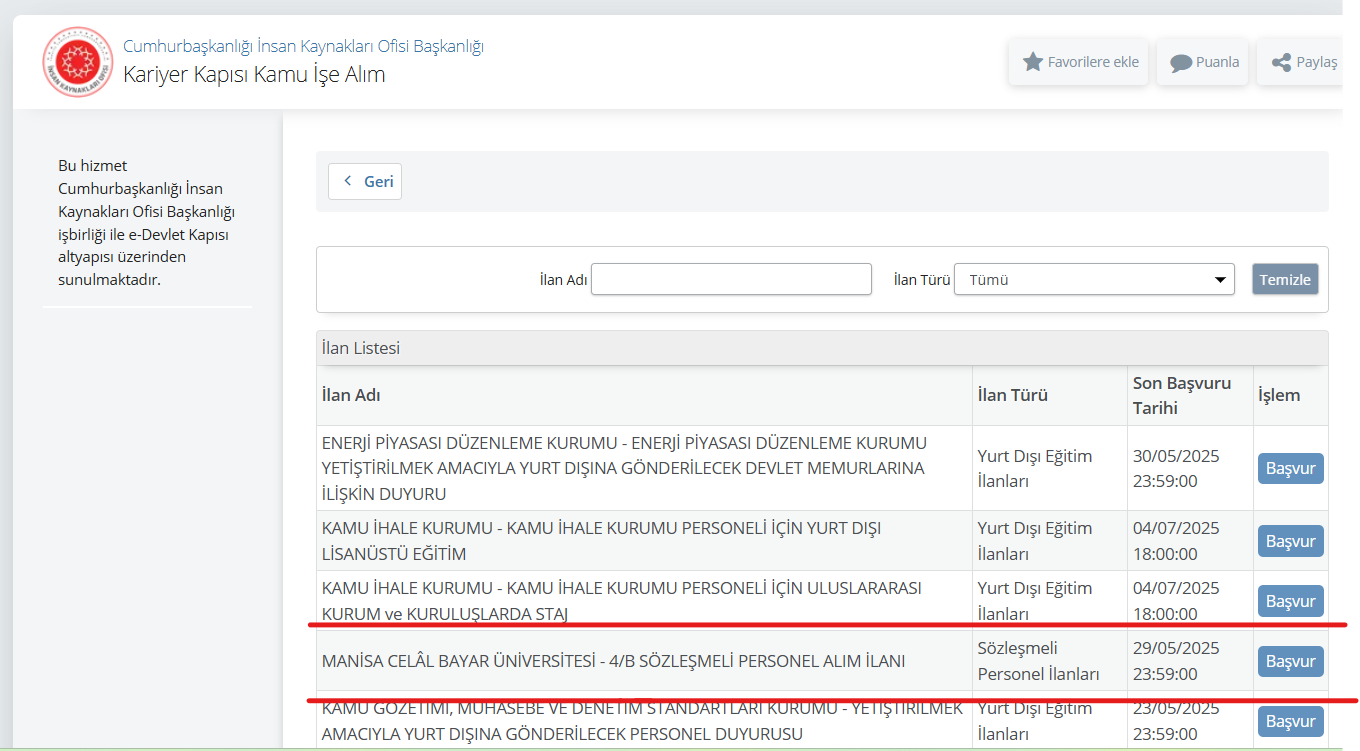Apply to Kamu İhale Lisanüstü Eğitim listing

(1291, 541)
